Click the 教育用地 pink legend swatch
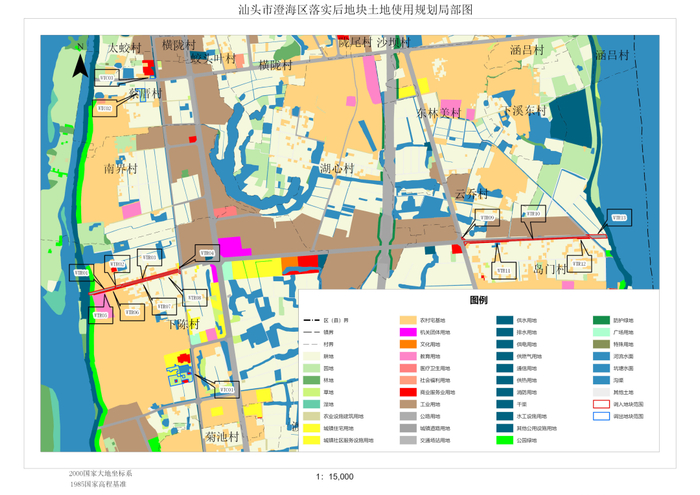 pos(408,356)
